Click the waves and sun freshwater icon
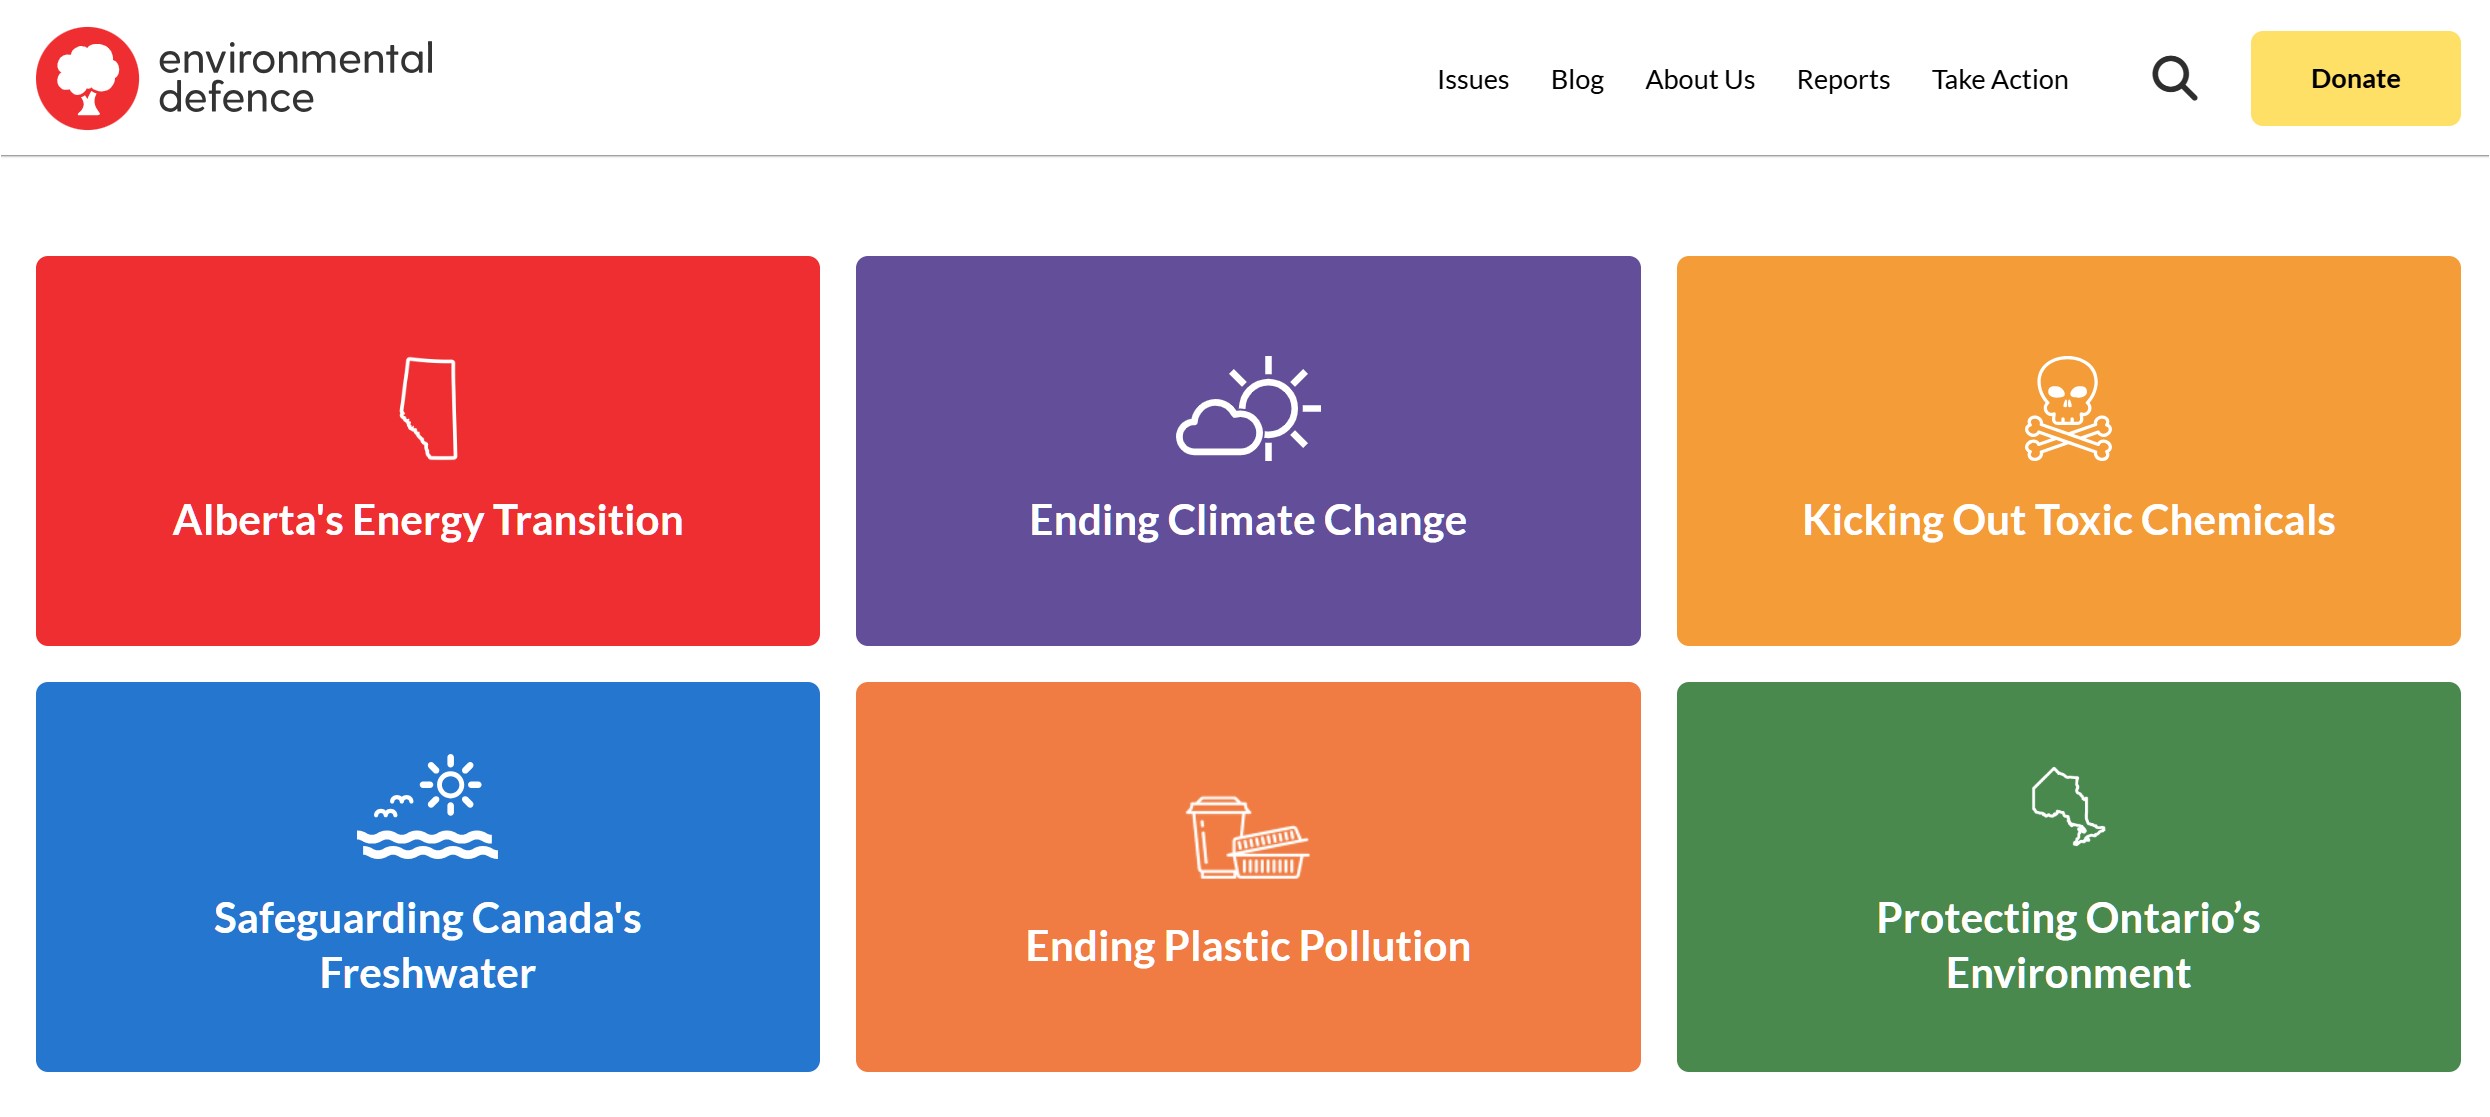This screenshot has width=2490, height=1117. point(428,807)
